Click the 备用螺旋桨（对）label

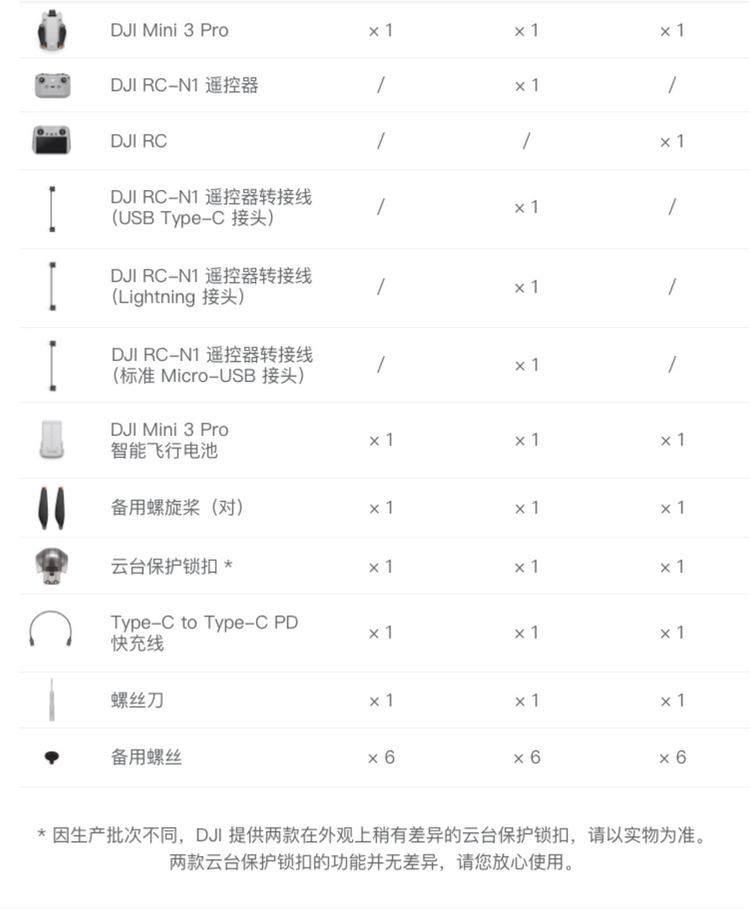[x=177, y=507]
